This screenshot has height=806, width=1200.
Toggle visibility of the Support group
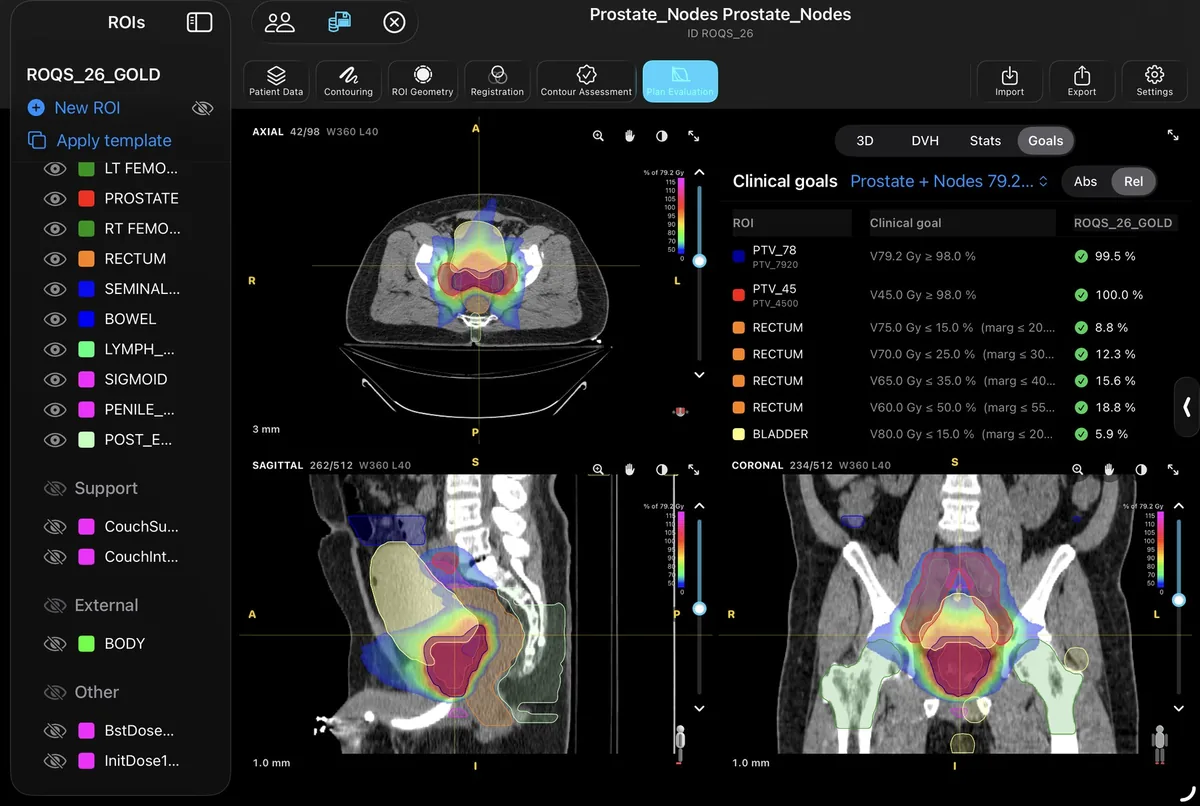click(55, 488)
